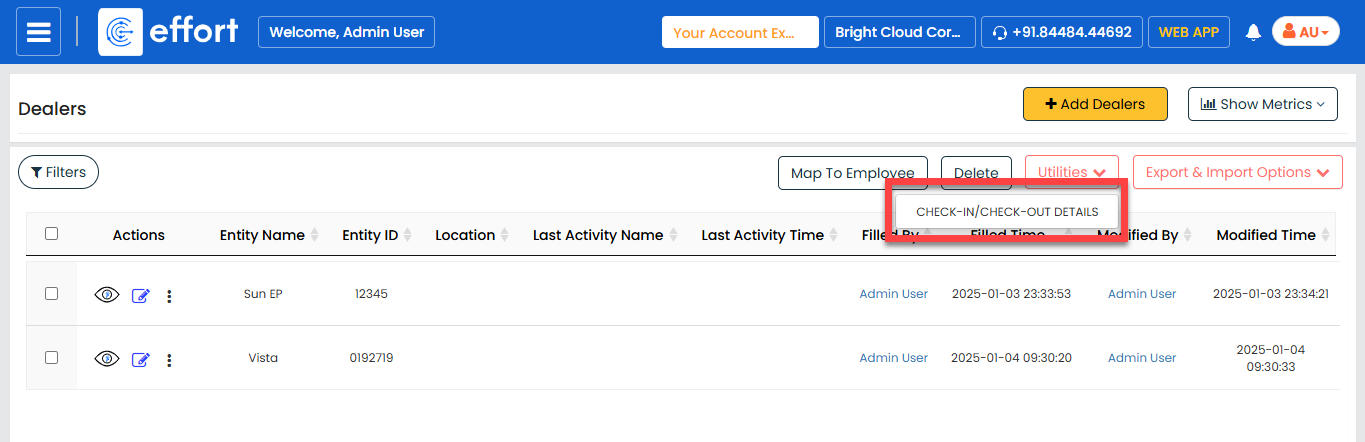This screenshot has height=442, width=1365.
Task: View the Sun EP dealer details
Action: tap(107, 295)
